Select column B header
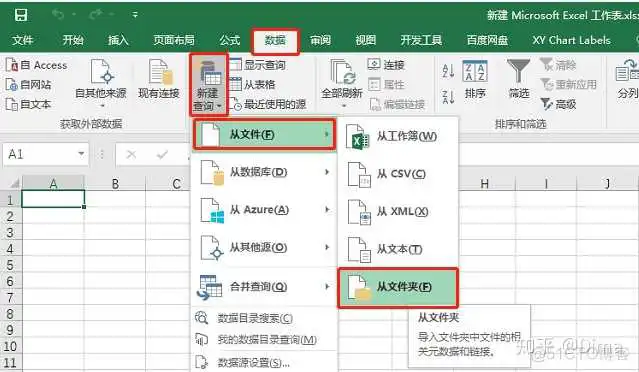Image resolution: width=639 pixels, height=372 pixels. click(115, 183)
